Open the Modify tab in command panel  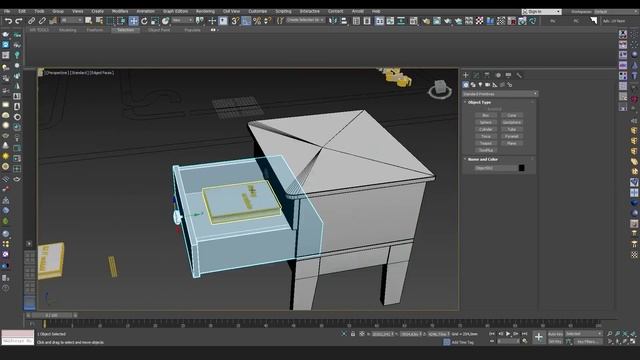tap(476, 75)
